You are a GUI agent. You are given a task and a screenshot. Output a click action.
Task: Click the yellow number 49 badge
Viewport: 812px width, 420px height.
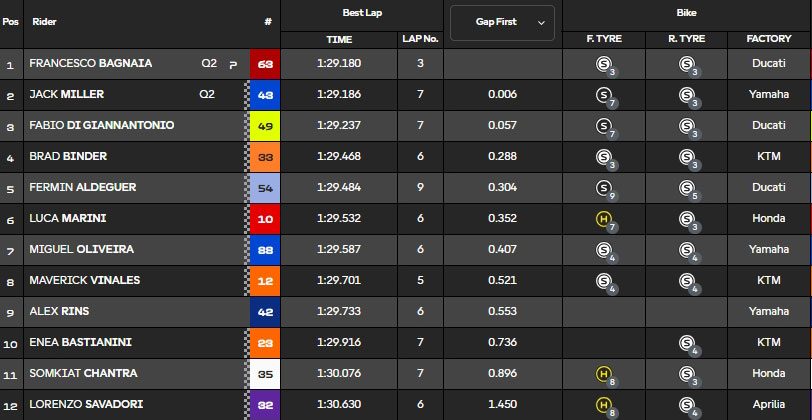coord(265,126)
